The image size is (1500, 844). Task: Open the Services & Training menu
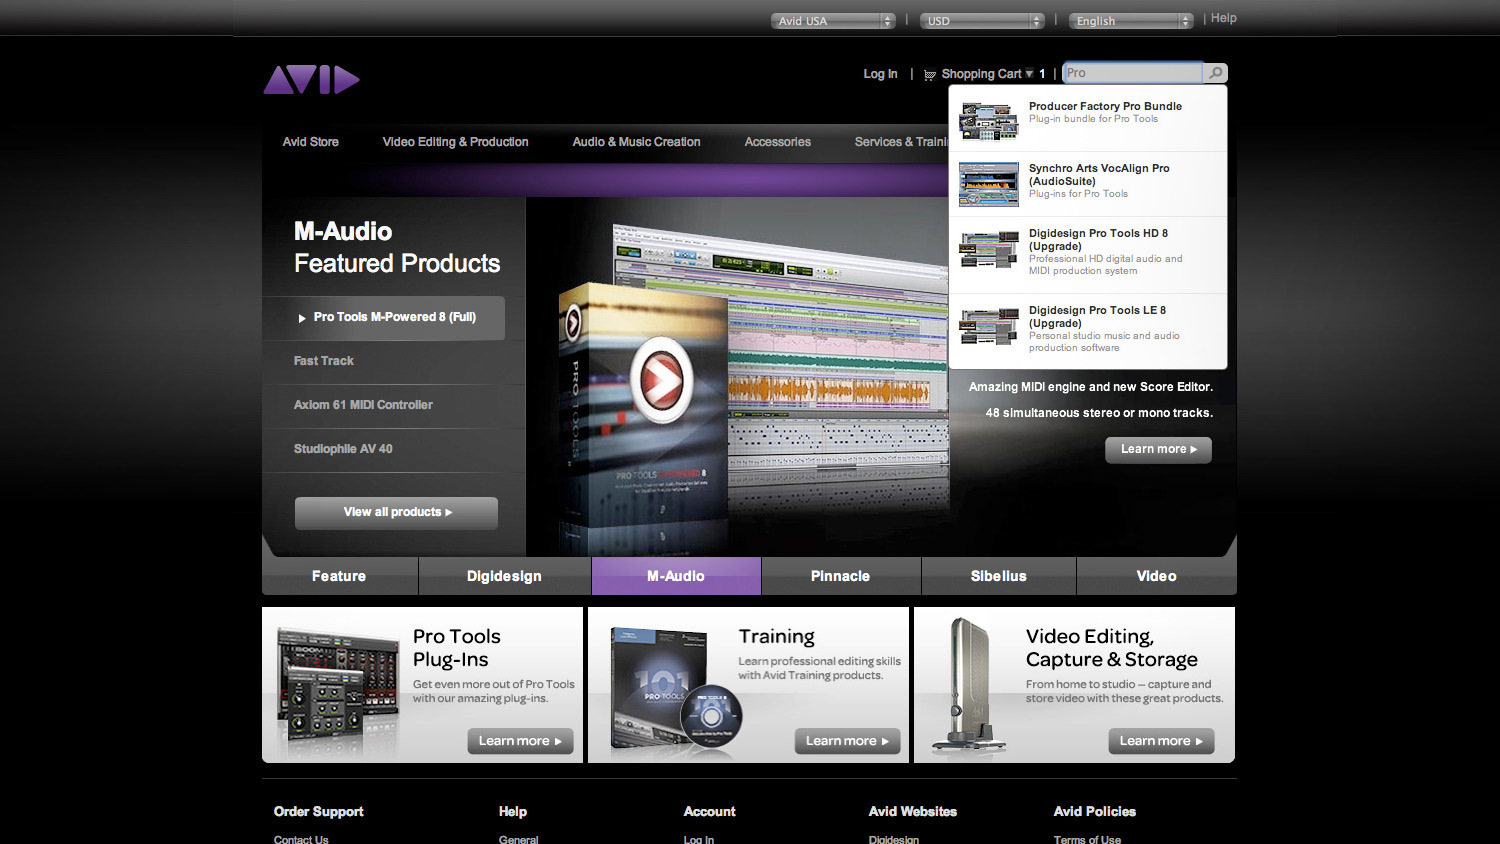pyautogui.click(x=901, y=142)
